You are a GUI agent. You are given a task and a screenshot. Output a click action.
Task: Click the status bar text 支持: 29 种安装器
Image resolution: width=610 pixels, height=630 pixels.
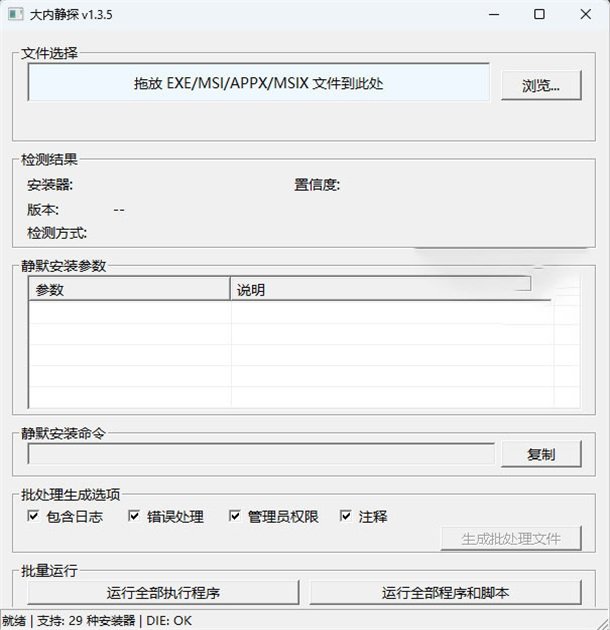tap(86, 620)
